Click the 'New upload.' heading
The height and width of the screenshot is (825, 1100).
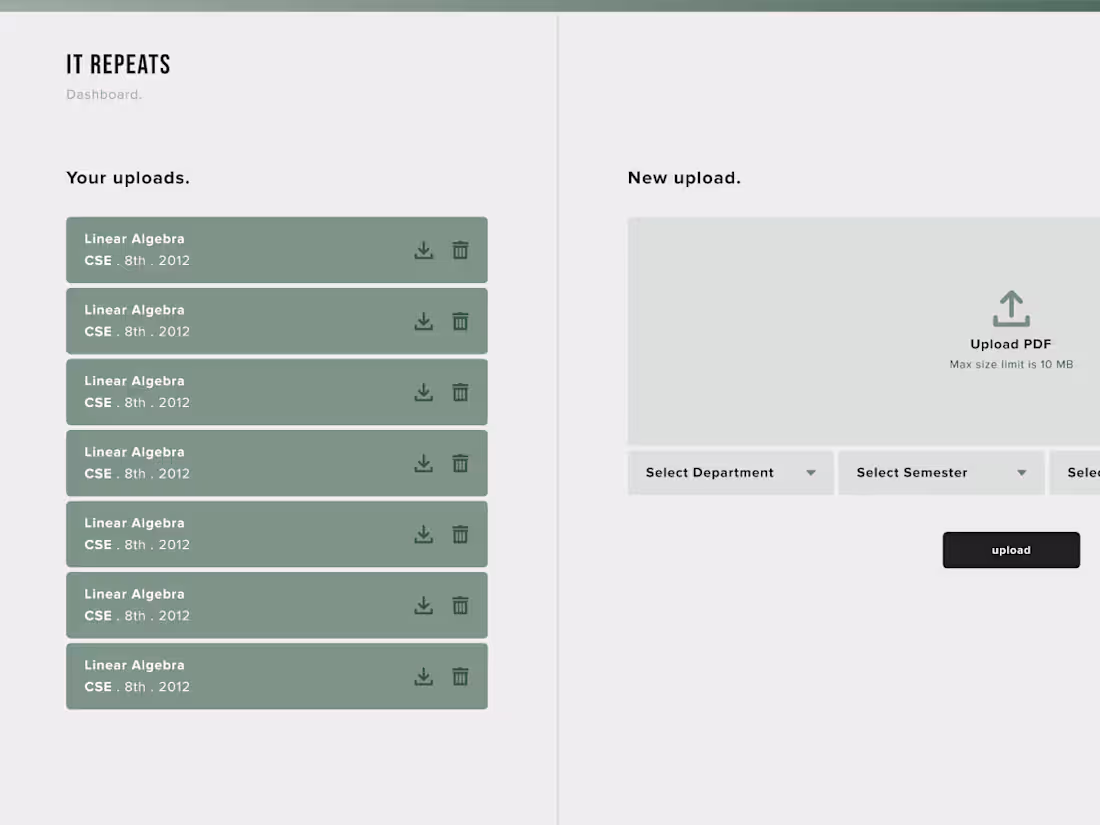[x=684, y=178]
